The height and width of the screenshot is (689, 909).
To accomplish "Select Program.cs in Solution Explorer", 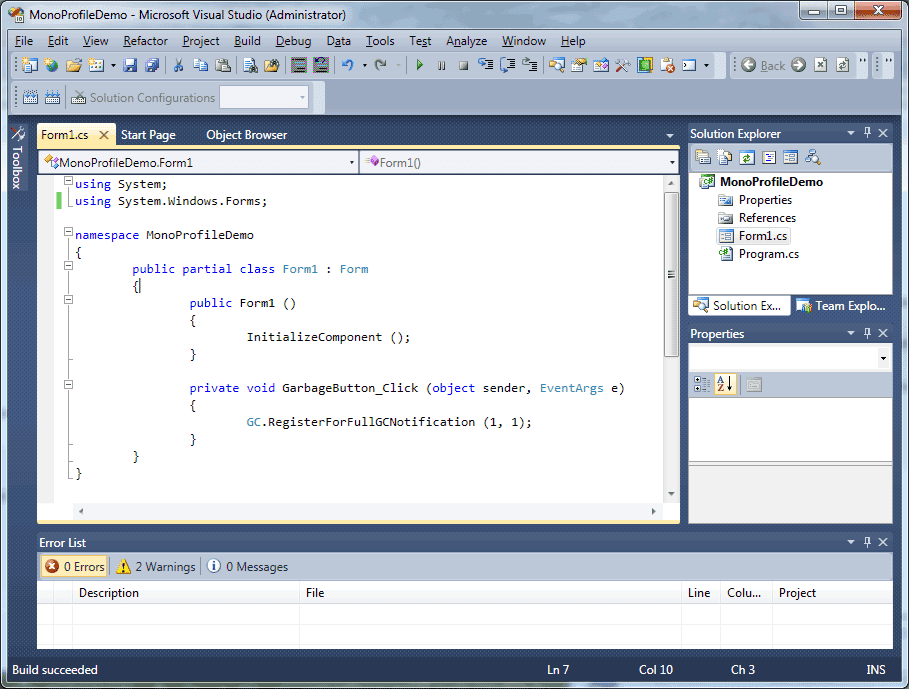I will (768, 254).
